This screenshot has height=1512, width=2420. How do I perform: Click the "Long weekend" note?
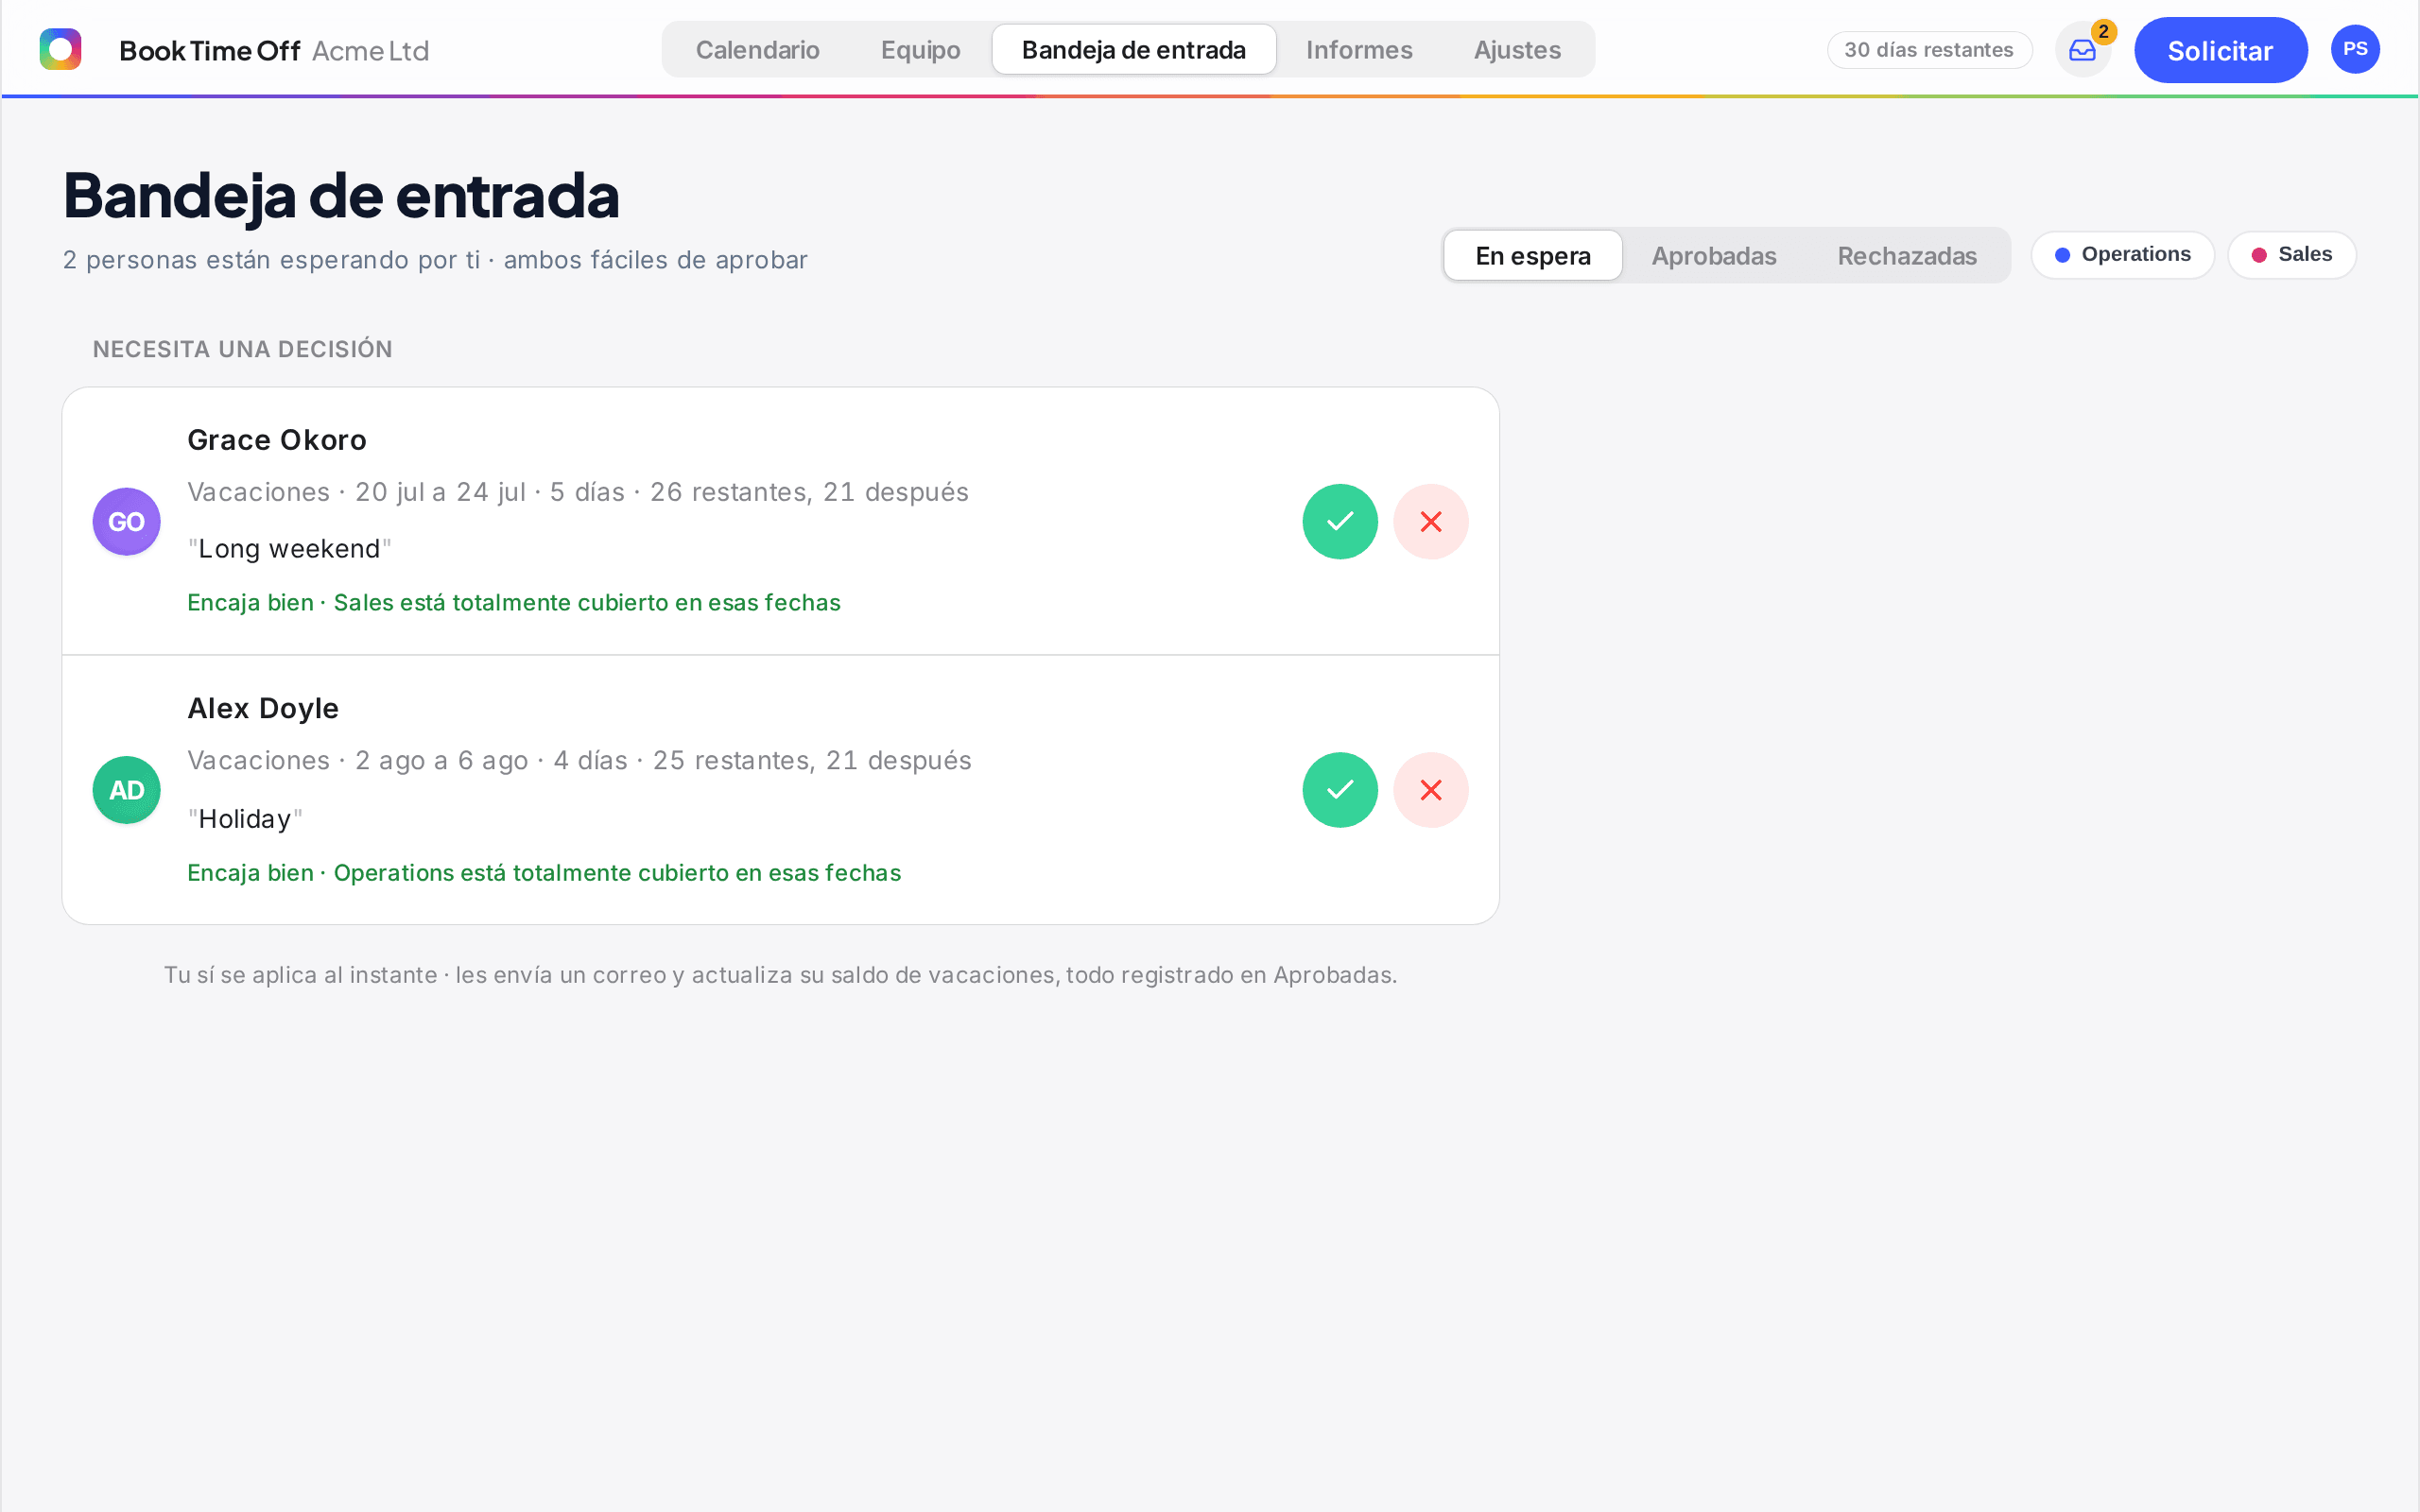[x=290, y=549]
